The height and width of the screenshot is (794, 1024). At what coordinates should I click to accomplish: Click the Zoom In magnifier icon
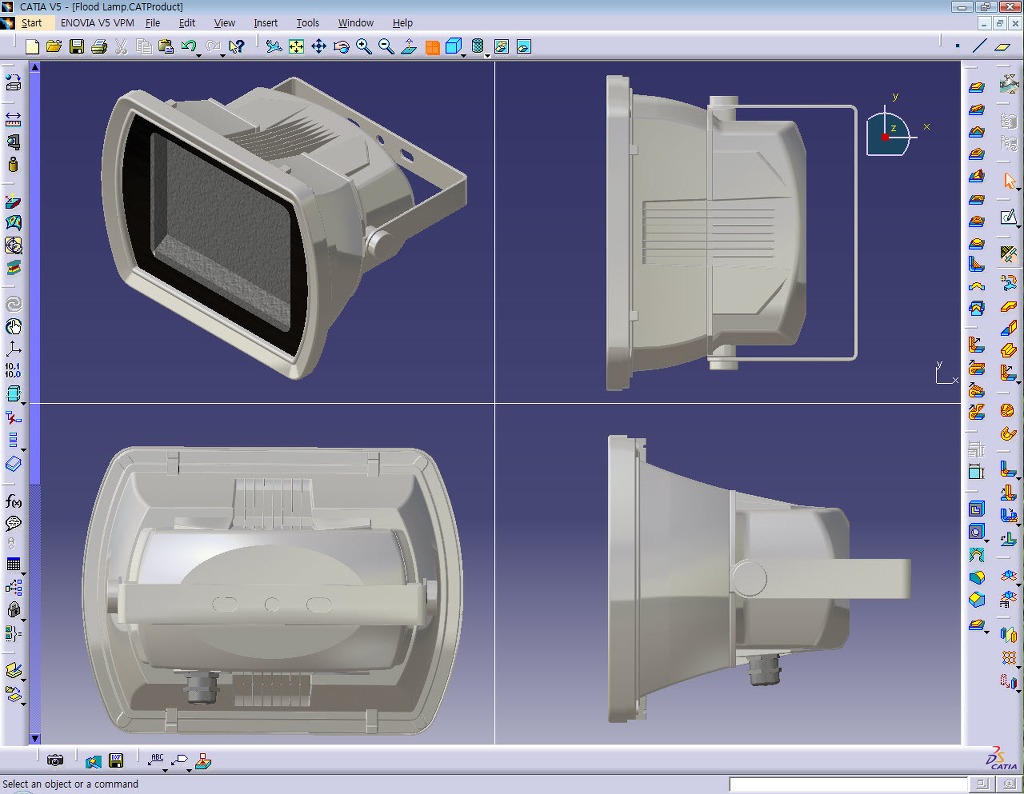pyautogui.click(x=364, y=47)
